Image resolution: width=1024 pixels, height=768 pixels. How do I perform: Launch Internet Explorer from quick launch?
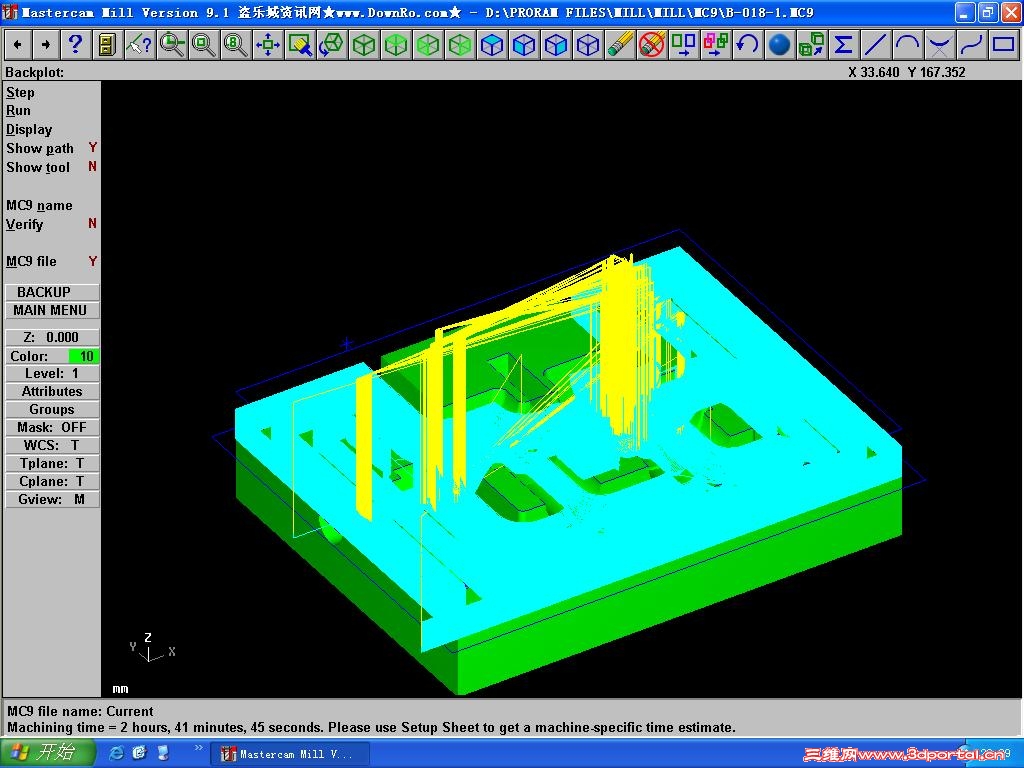pos(116,753)
